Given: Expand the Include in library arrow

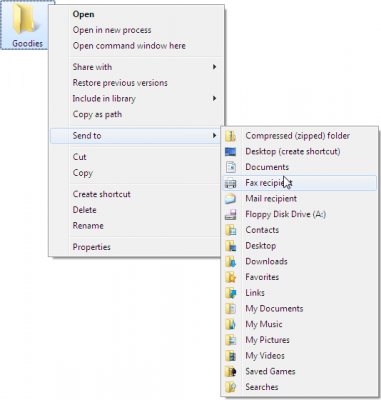Looking at the screenshot, I should (x=214, y=99).
